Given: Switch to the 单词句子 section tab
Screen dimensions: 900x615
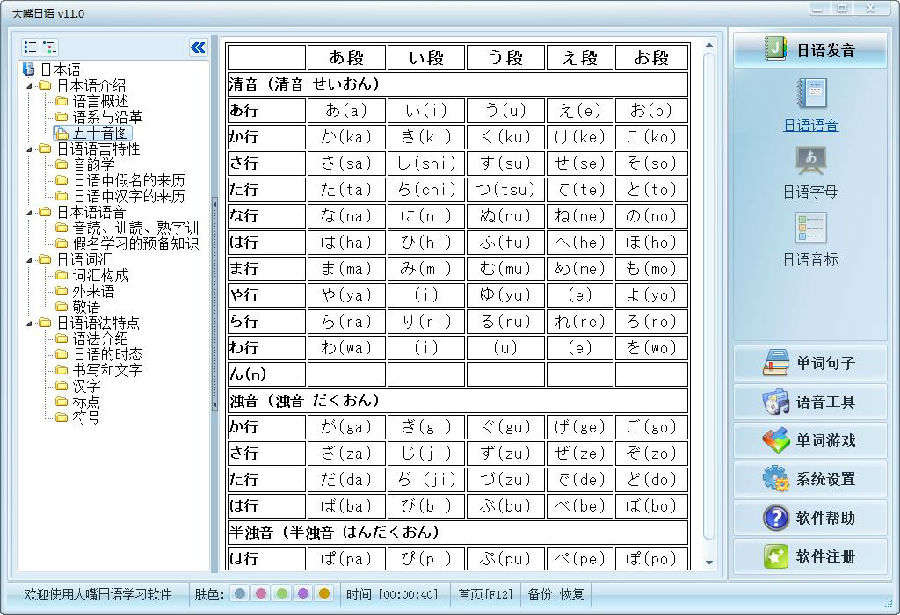Looking at the screenshot, I should tap(810, 363).
